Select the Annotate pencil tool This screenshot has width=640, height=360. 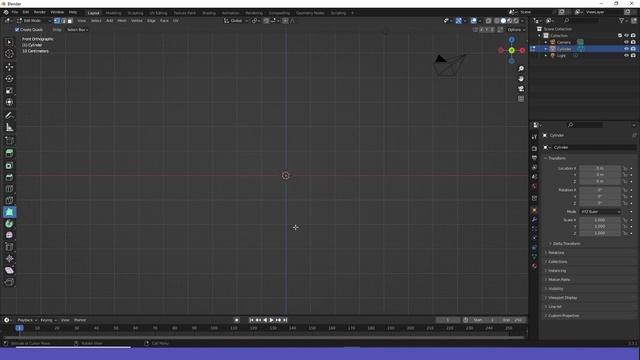9,116
